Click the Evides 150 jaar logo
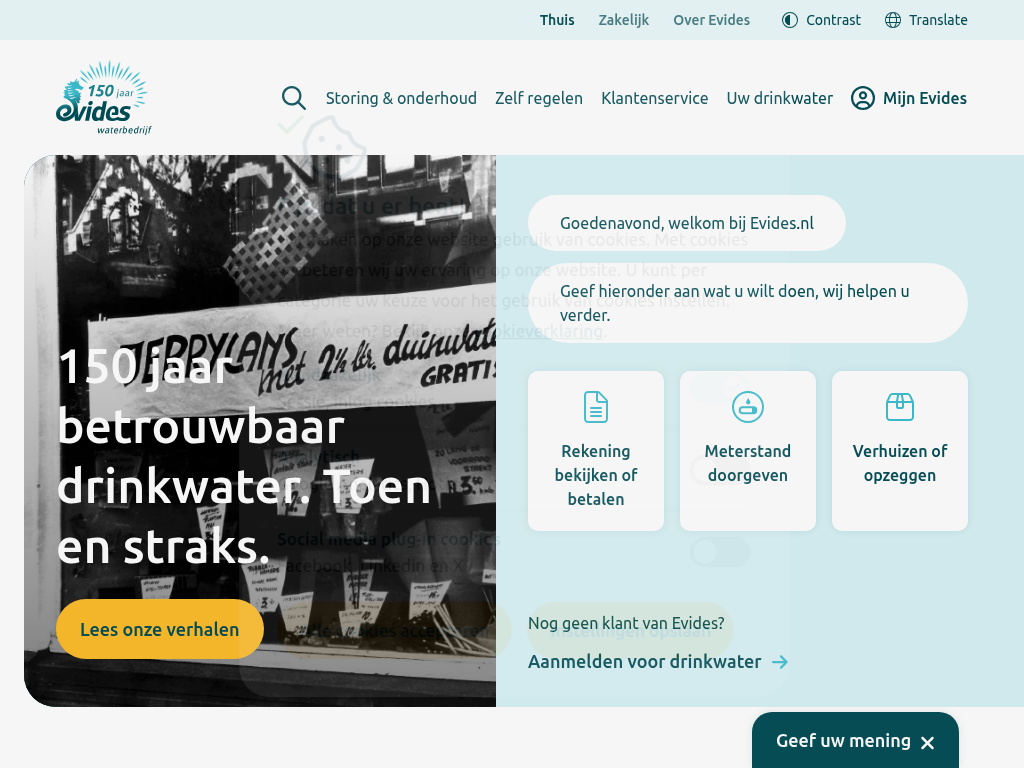Screen dimensions: 1024x768 click(103, 98)
